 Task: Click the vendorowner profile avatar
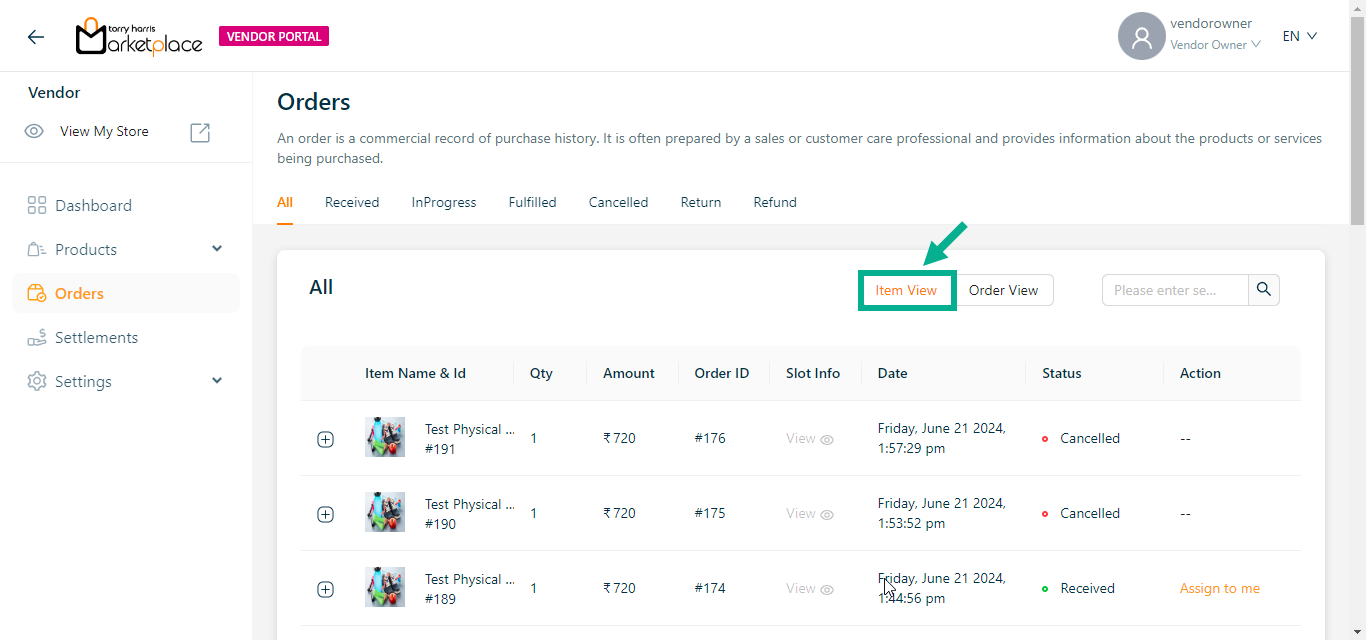point(1141,37)
